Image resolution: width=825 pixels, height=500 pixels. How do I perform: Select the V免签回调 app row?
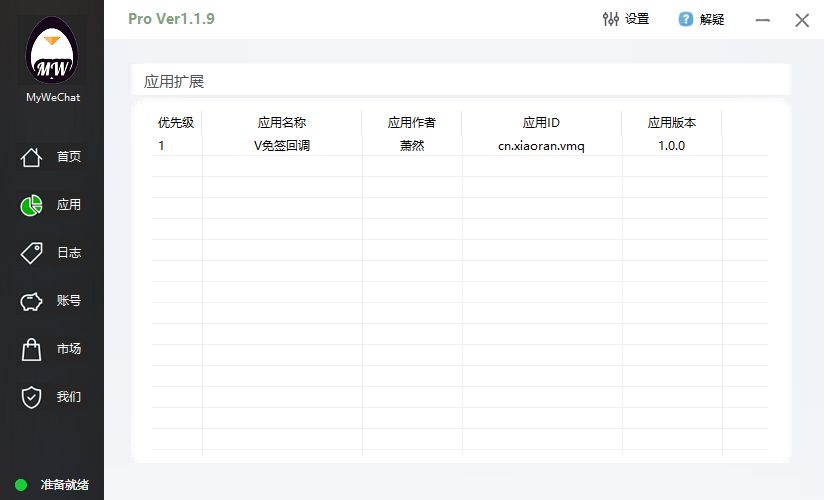[x=282, y=146]
